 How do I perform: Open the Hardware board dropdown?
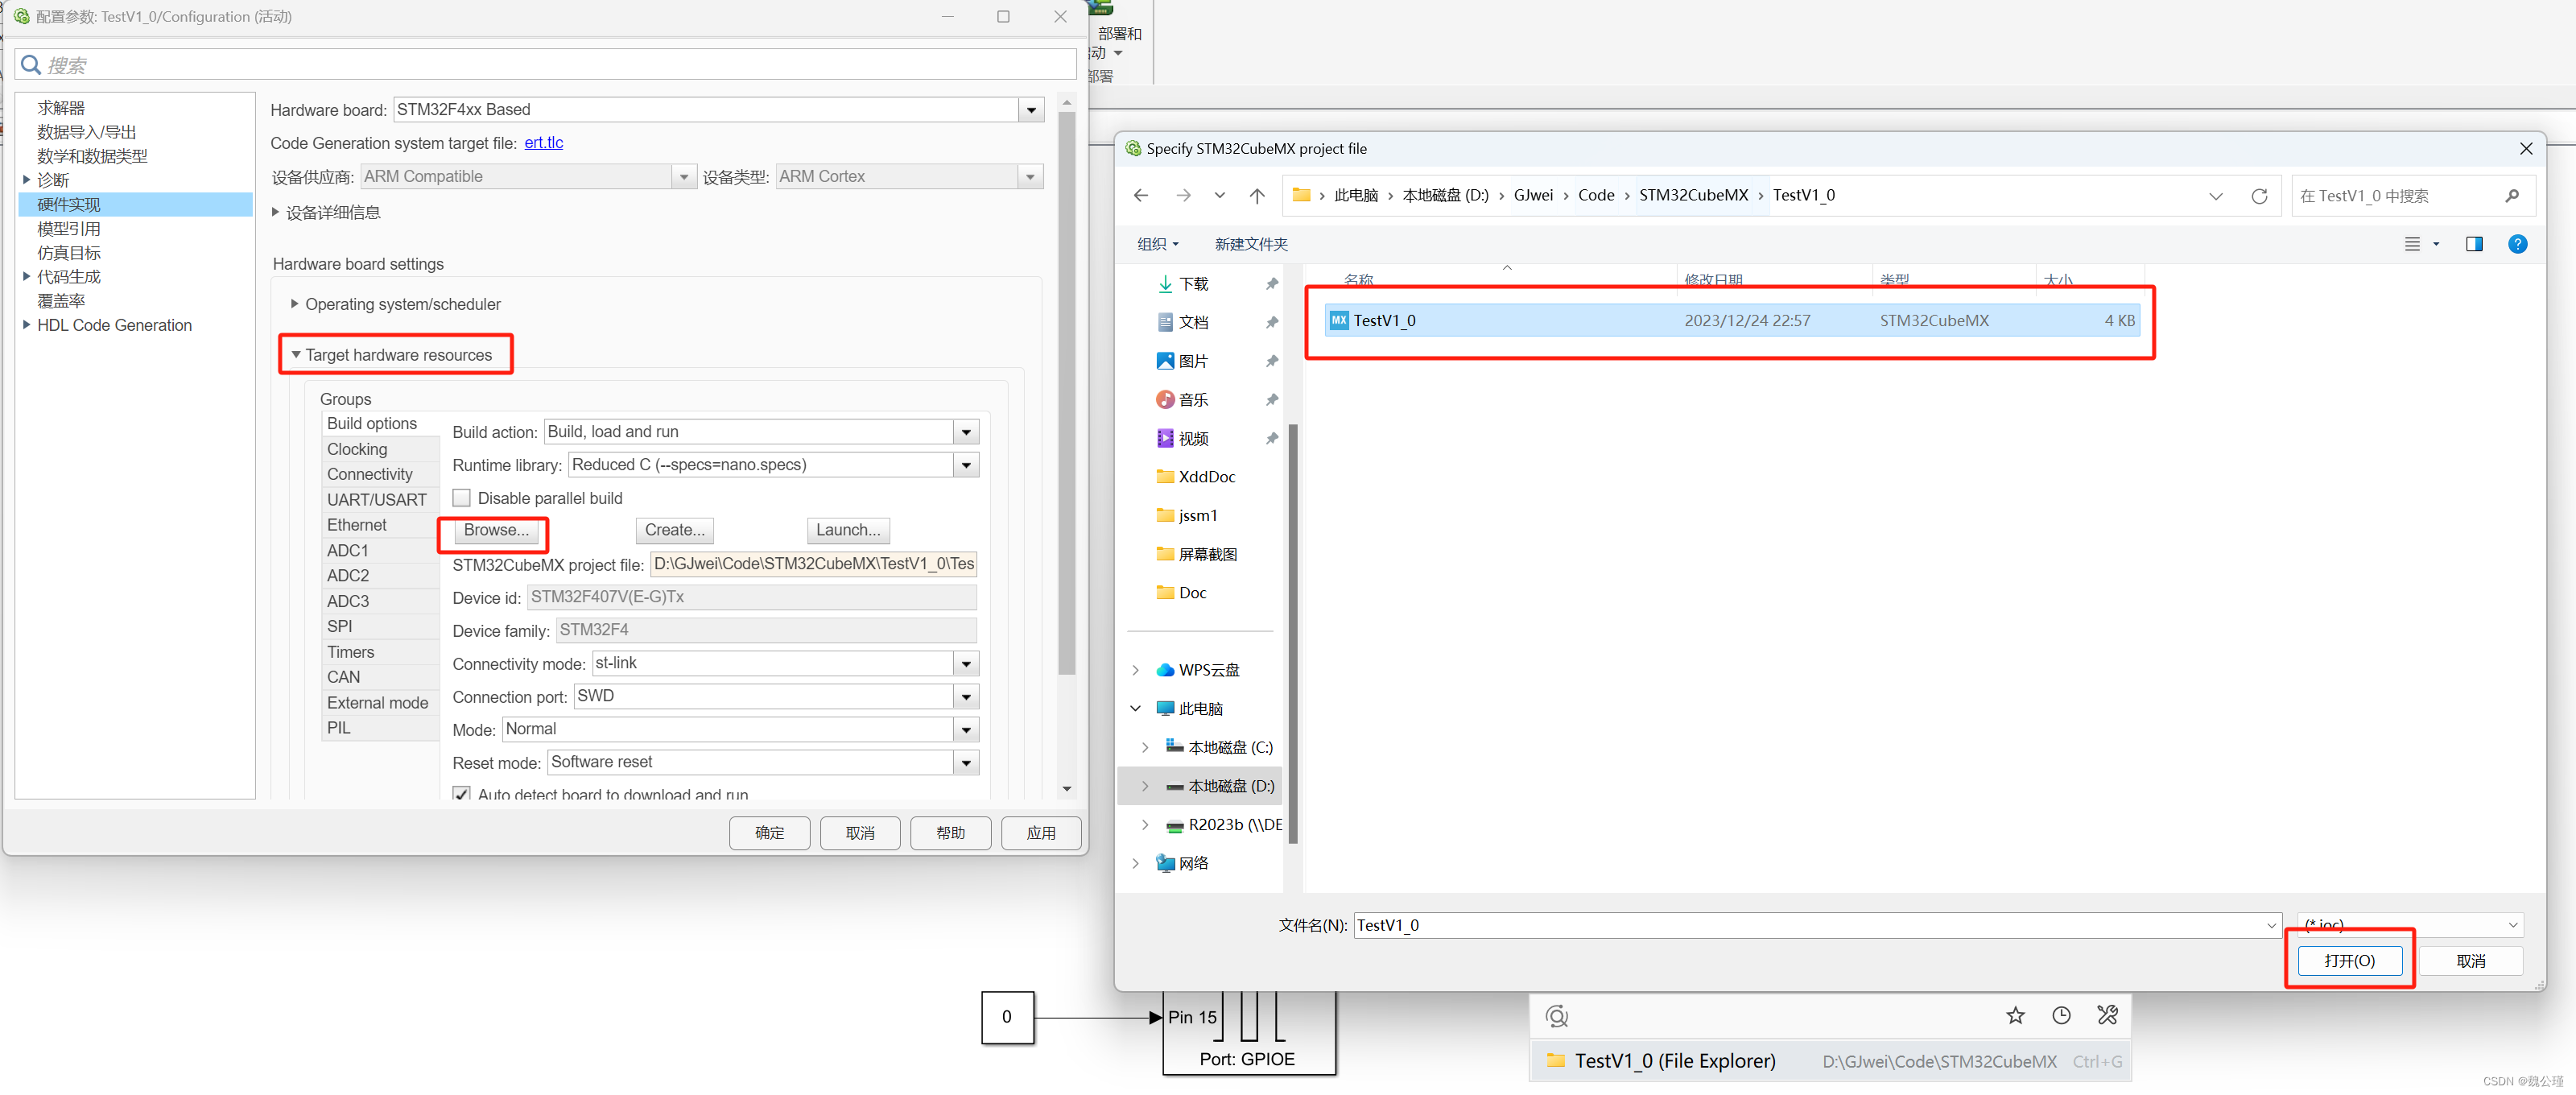pos(1031,110)
